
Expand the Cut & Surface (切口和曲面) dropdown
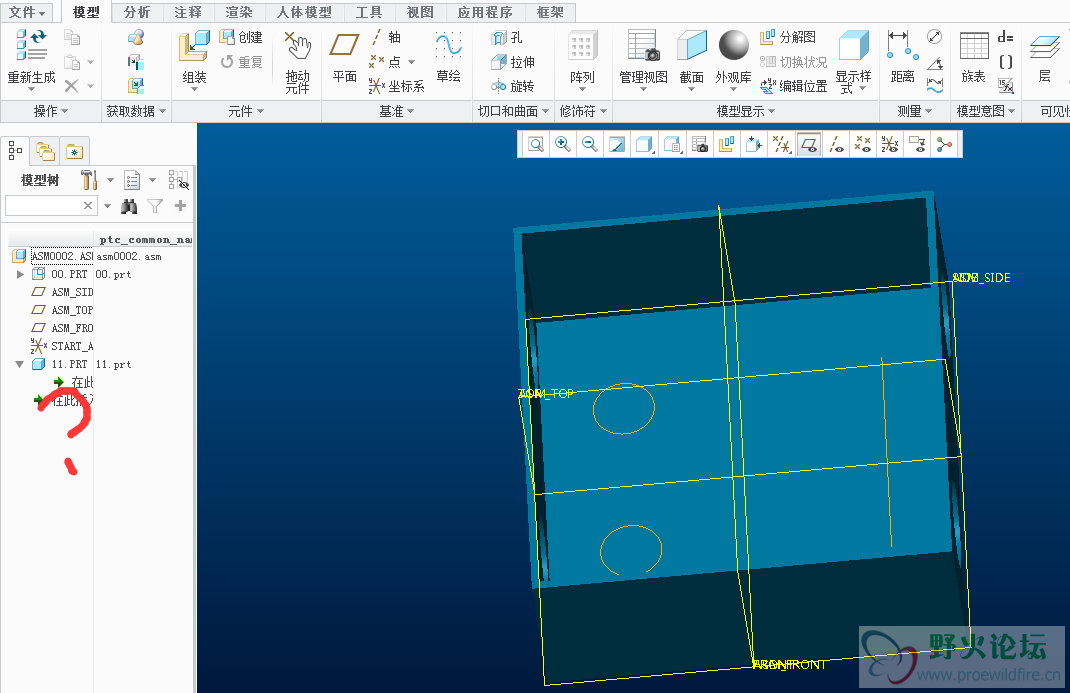(x=513, y=111)
